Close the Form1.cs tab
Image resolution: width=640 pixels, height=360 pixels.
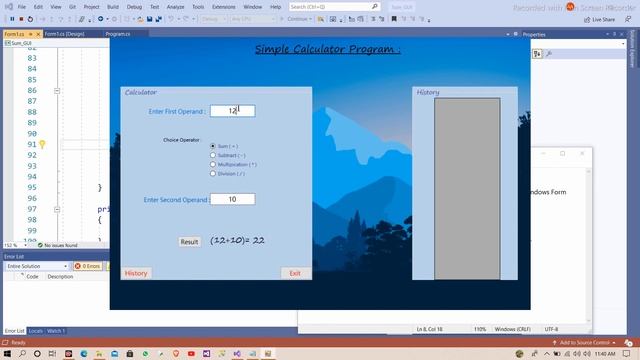(x=38, y=34)
